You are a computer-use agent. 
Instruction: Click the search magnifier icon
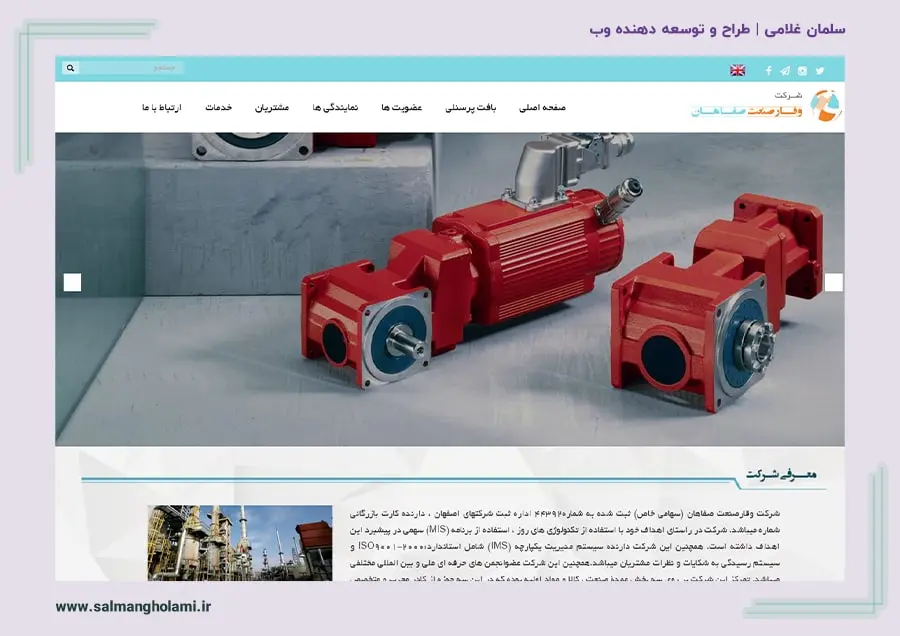(x=68, y=68)
